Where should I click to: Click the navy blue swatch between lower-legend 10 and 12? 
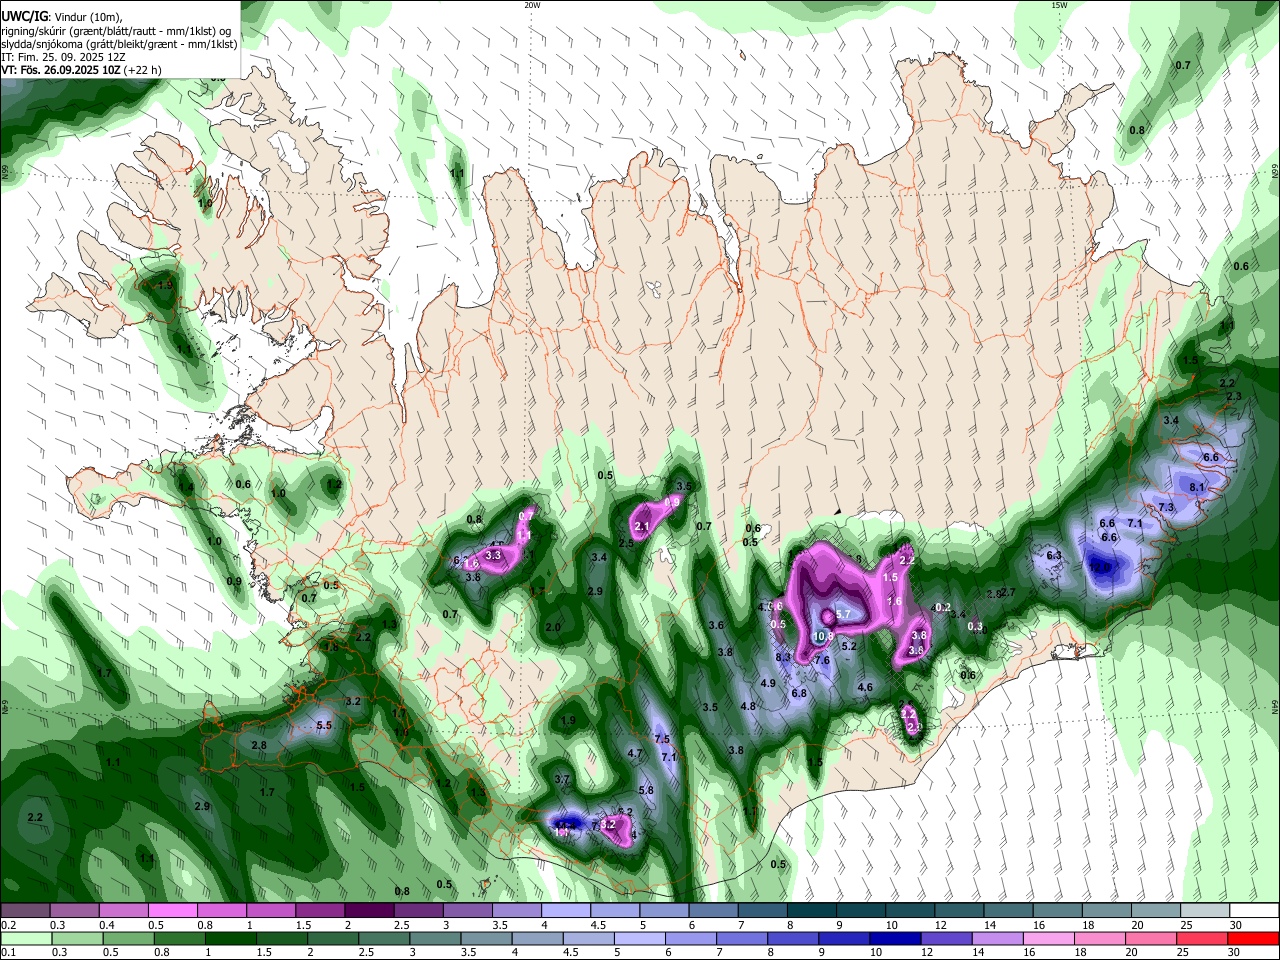tap(897, 939)
